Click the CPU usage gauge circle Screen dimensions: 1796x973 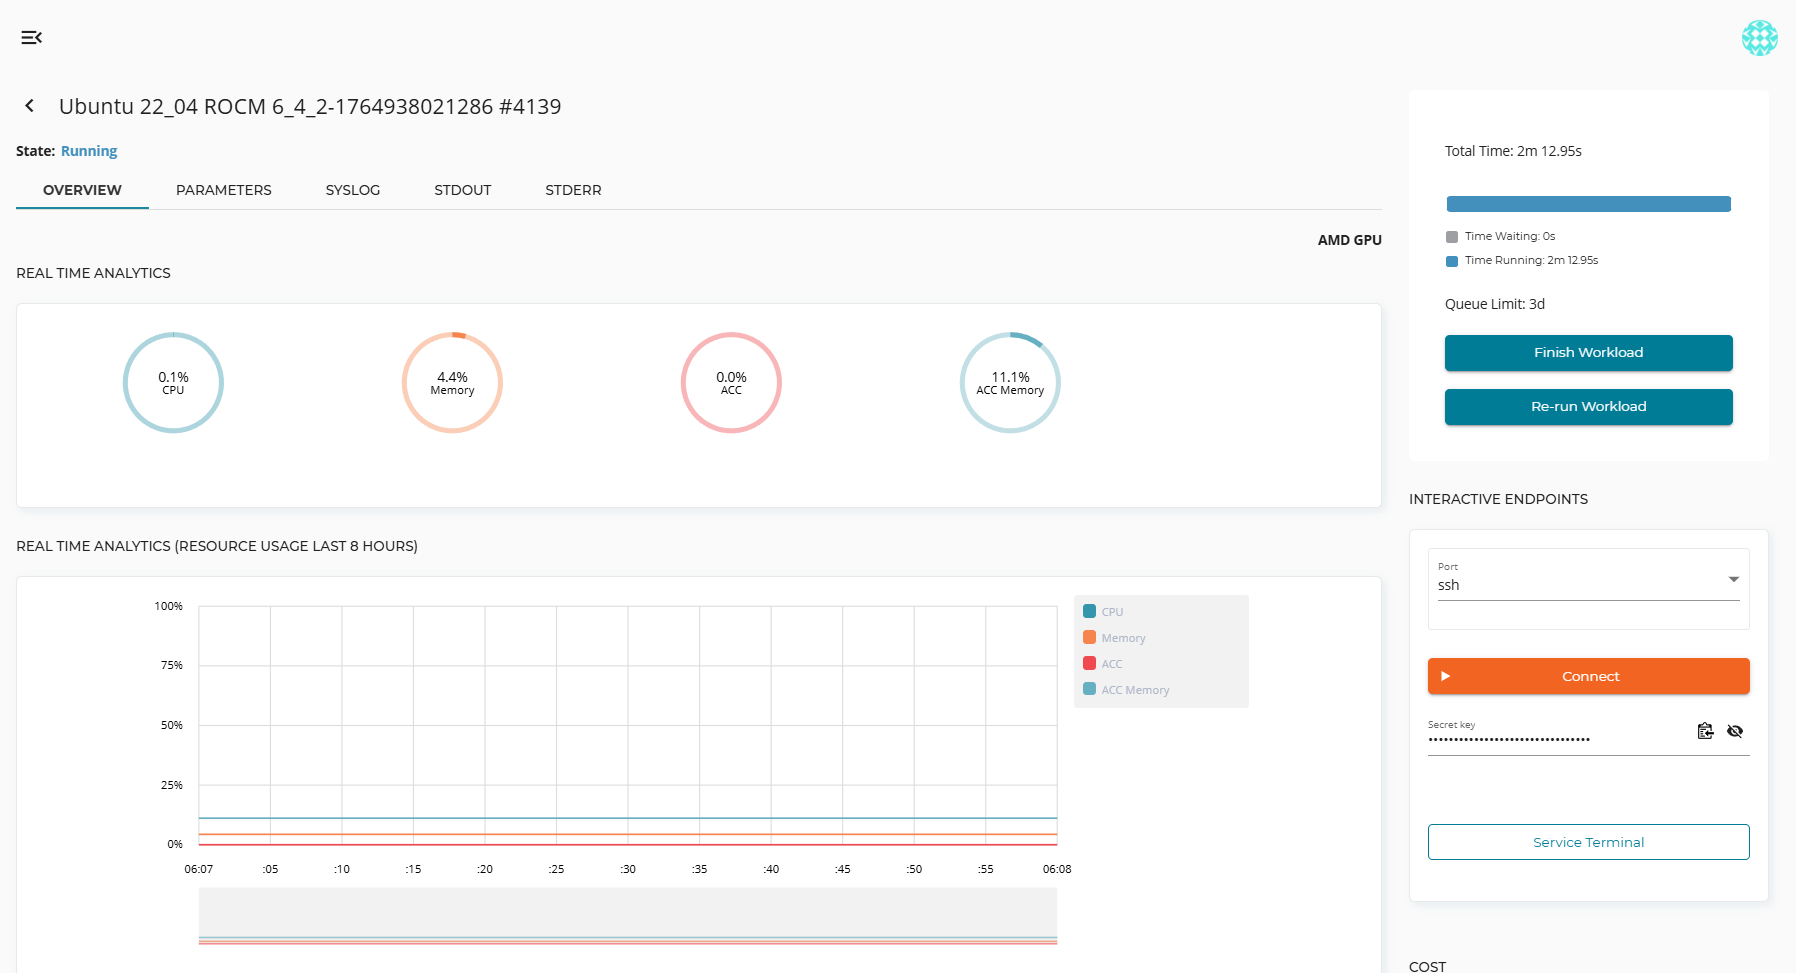[173, 383]
